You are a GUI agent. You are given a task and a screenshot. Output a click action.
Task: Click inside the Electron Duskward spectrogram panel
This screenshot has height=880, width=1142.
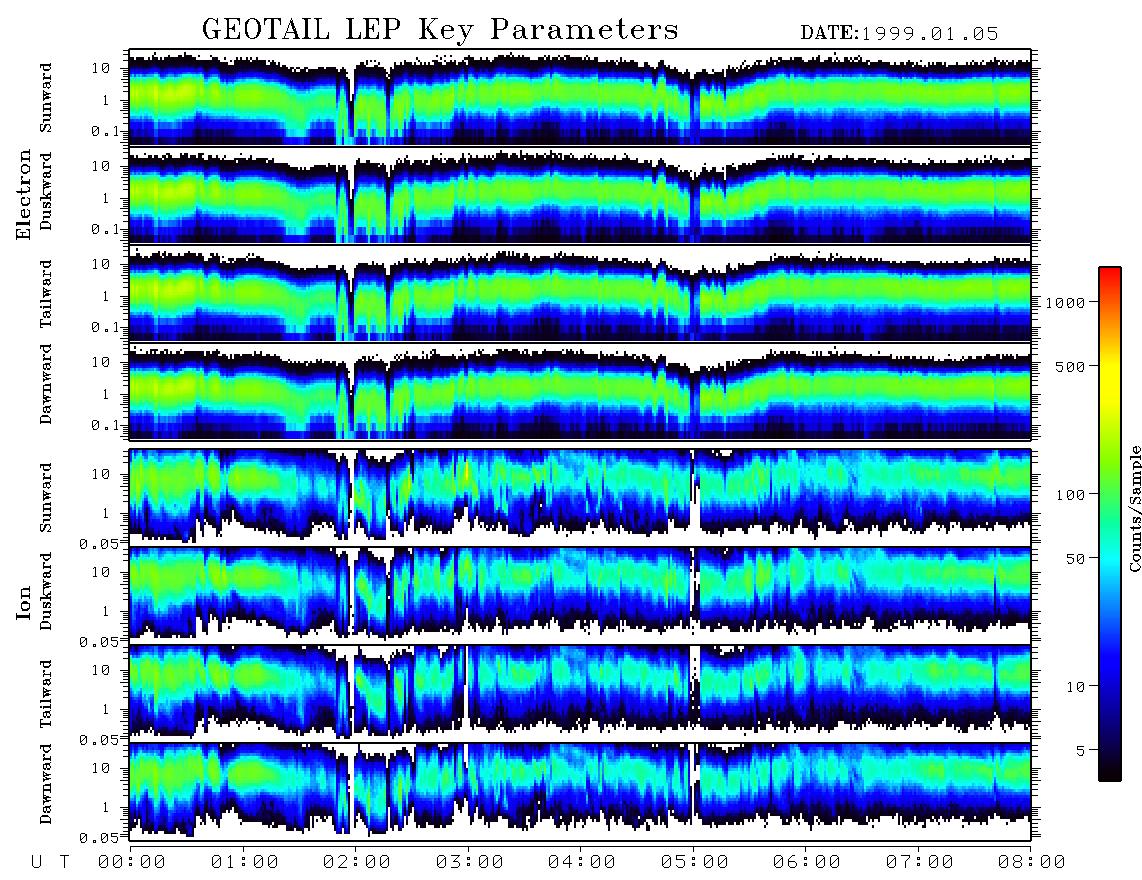[580, 195]
